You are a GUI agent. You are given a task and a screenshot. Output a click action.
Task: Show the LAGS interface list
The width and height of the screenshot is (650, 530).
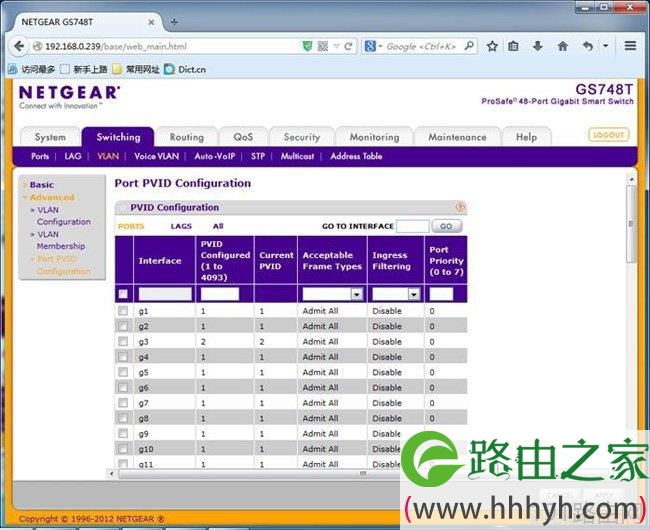pos(181,226)
